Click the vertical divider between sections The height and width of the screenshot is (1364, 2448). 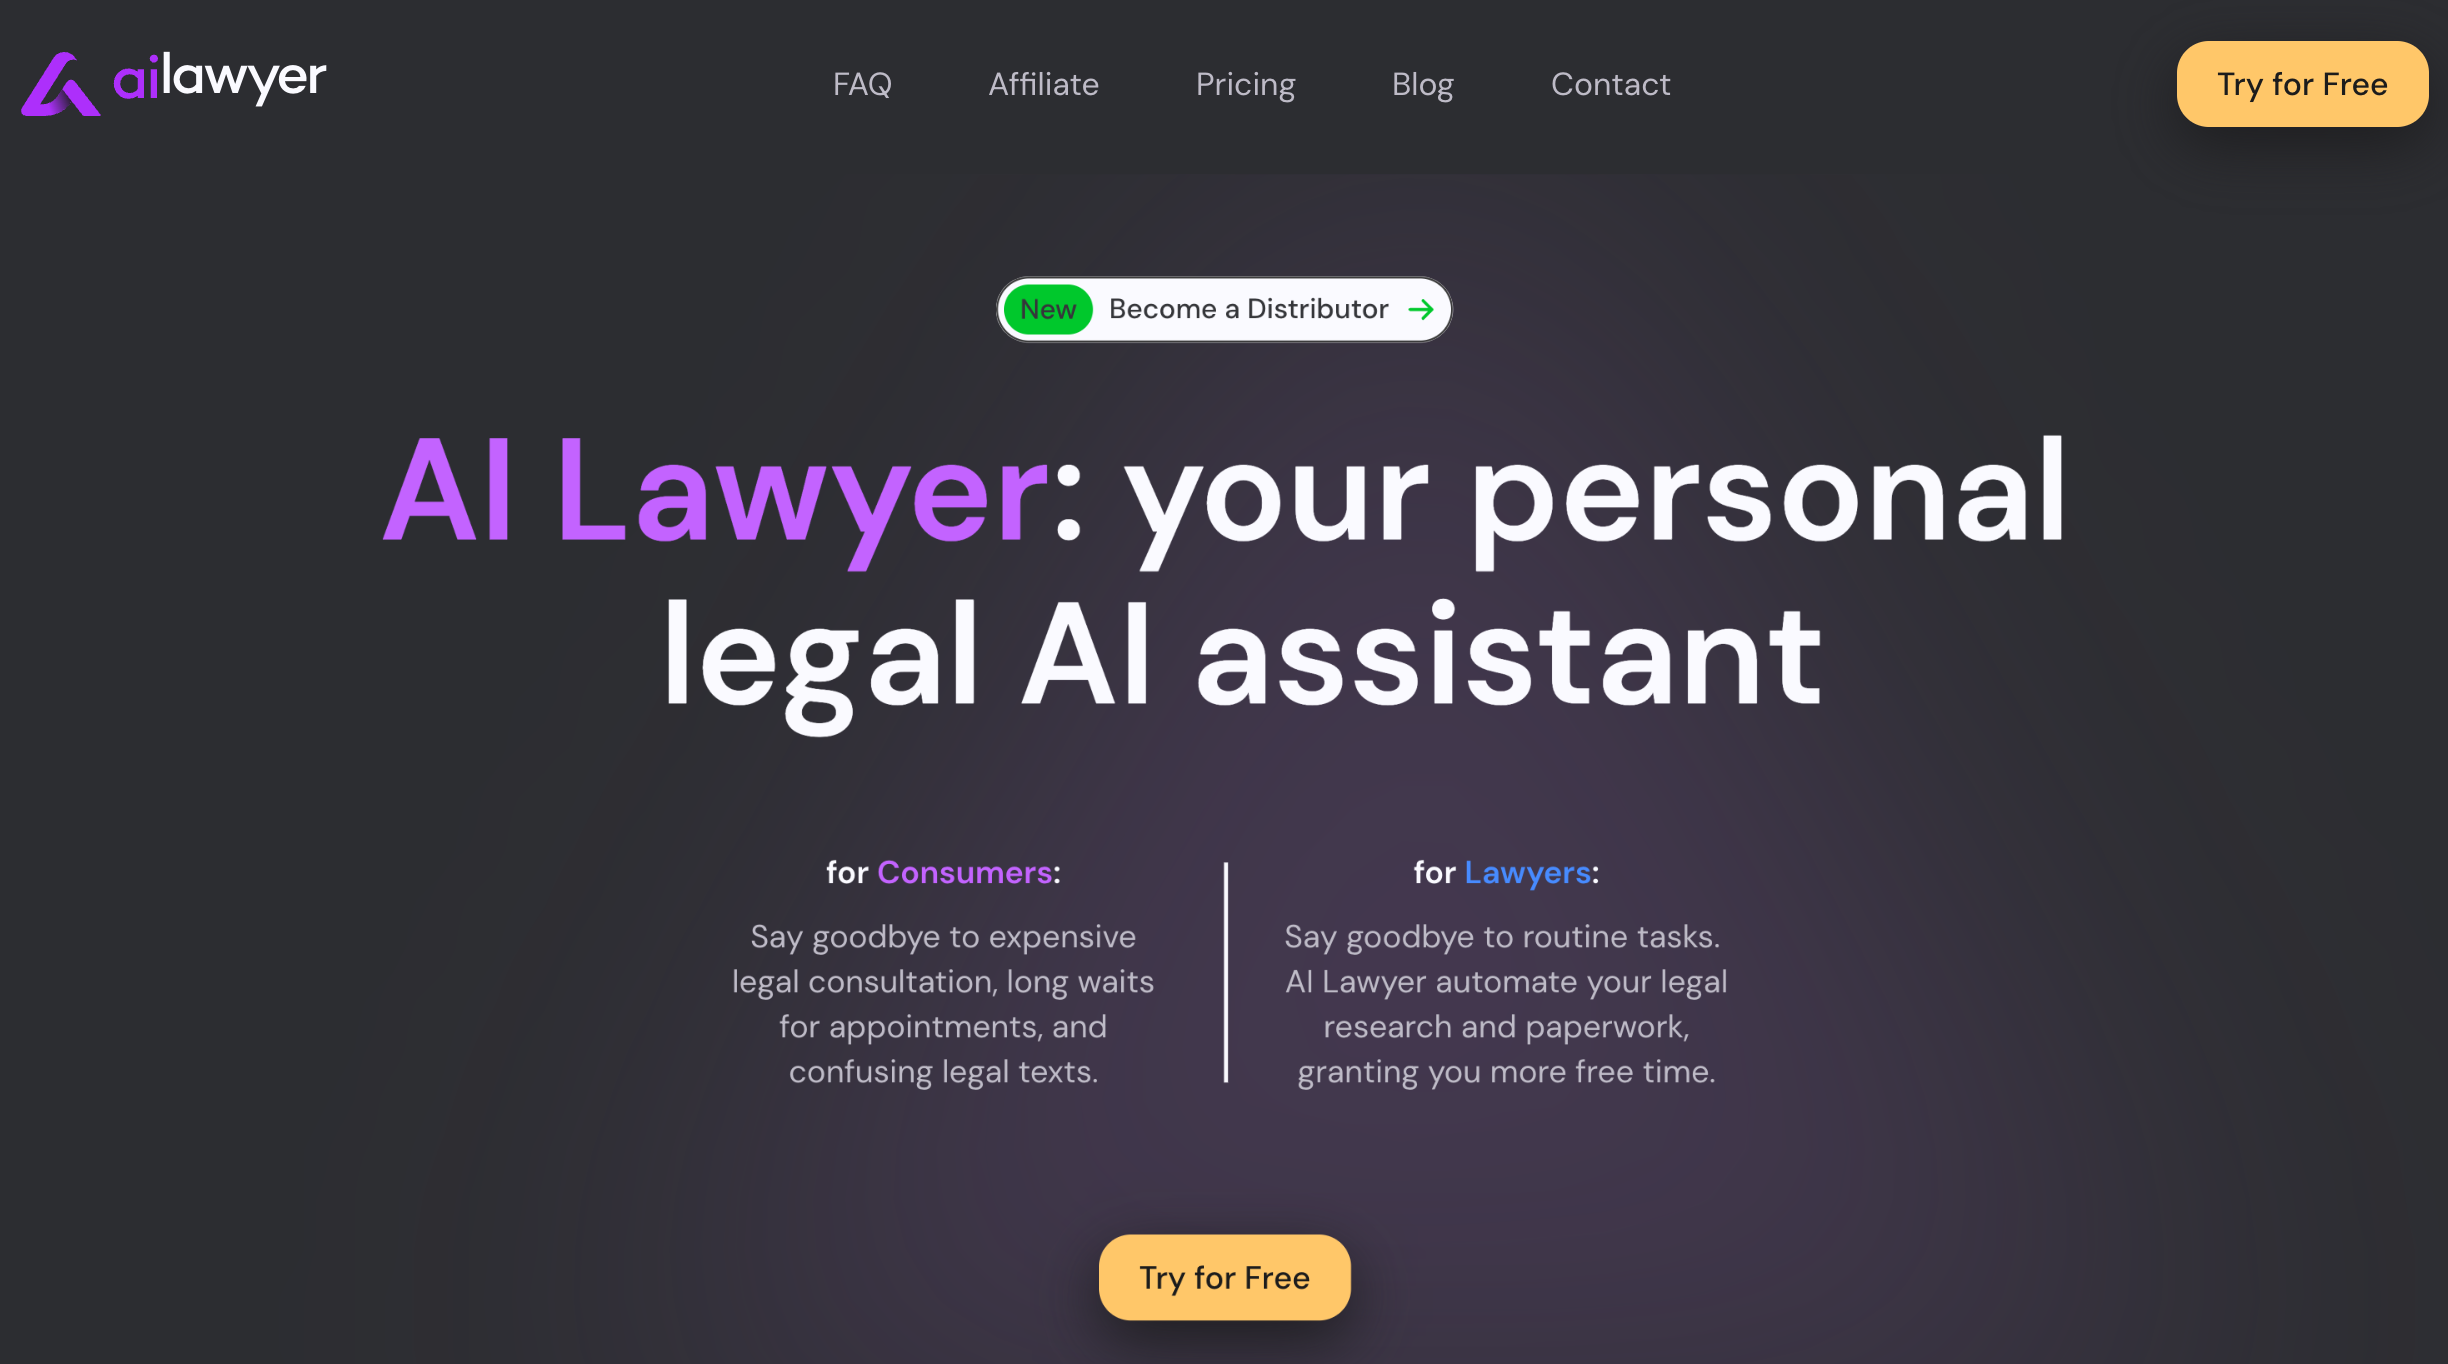click(x=1226, y=974)
